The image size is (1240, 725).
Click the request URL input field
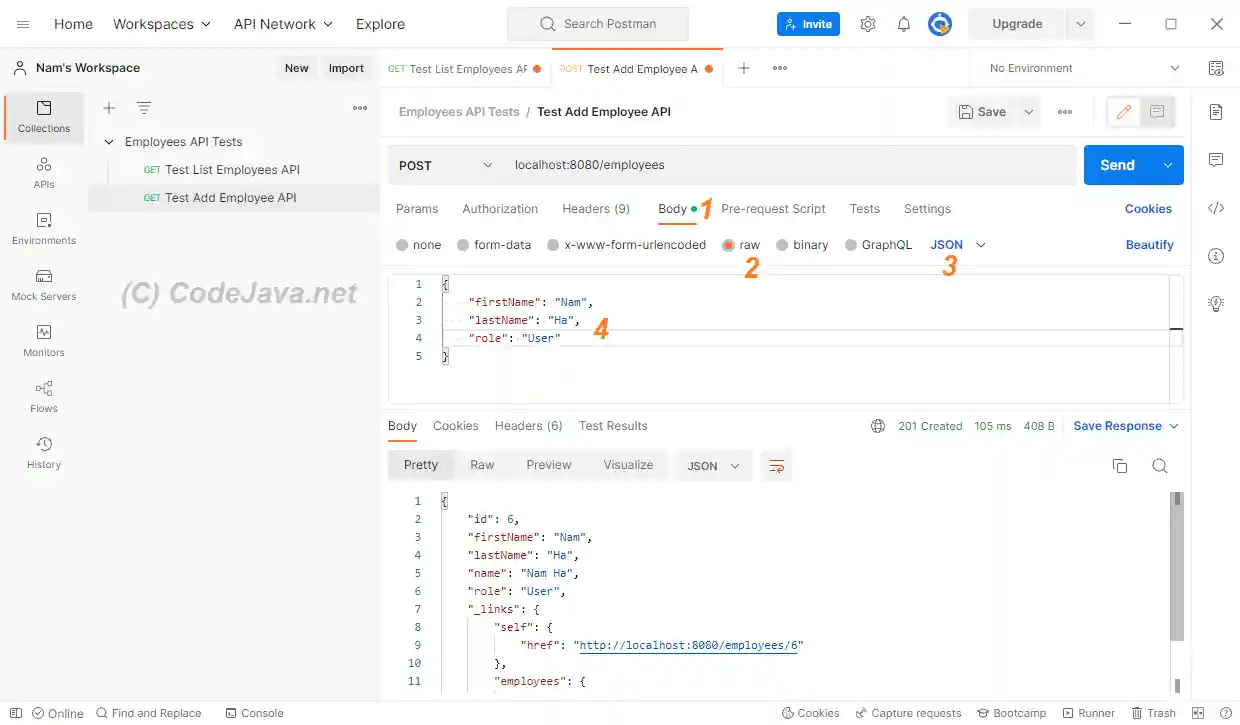tap(700, 164)
